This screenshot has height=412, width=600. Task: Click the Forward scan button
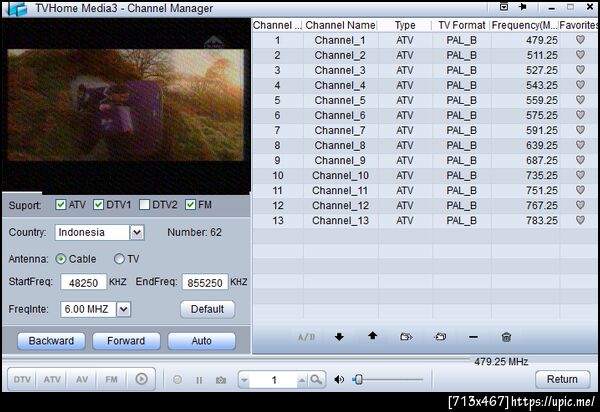[x=126, y=341]
